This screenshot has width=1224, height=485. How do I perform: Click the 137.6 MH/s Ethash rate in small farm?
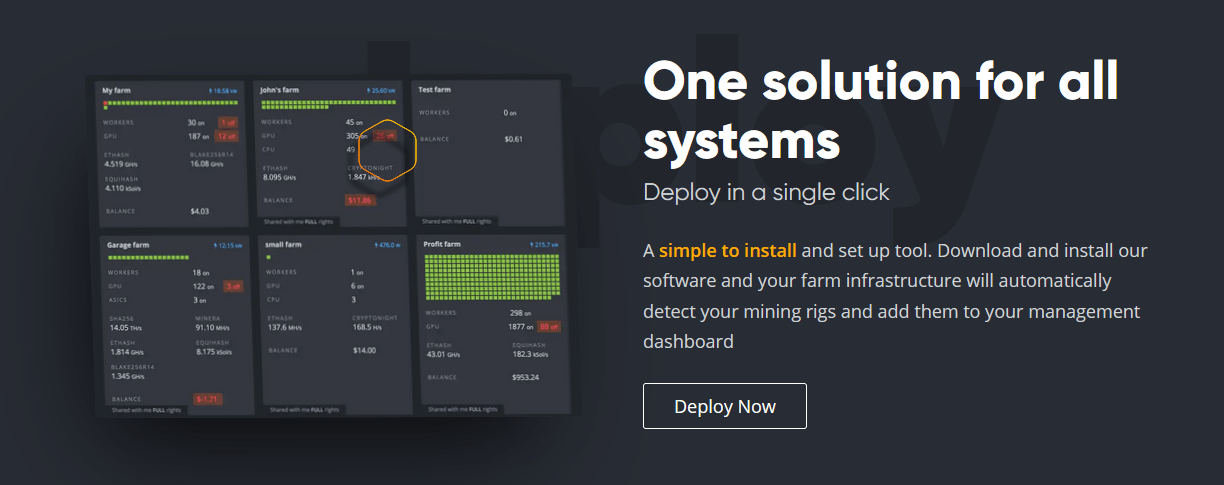point(286,326)
